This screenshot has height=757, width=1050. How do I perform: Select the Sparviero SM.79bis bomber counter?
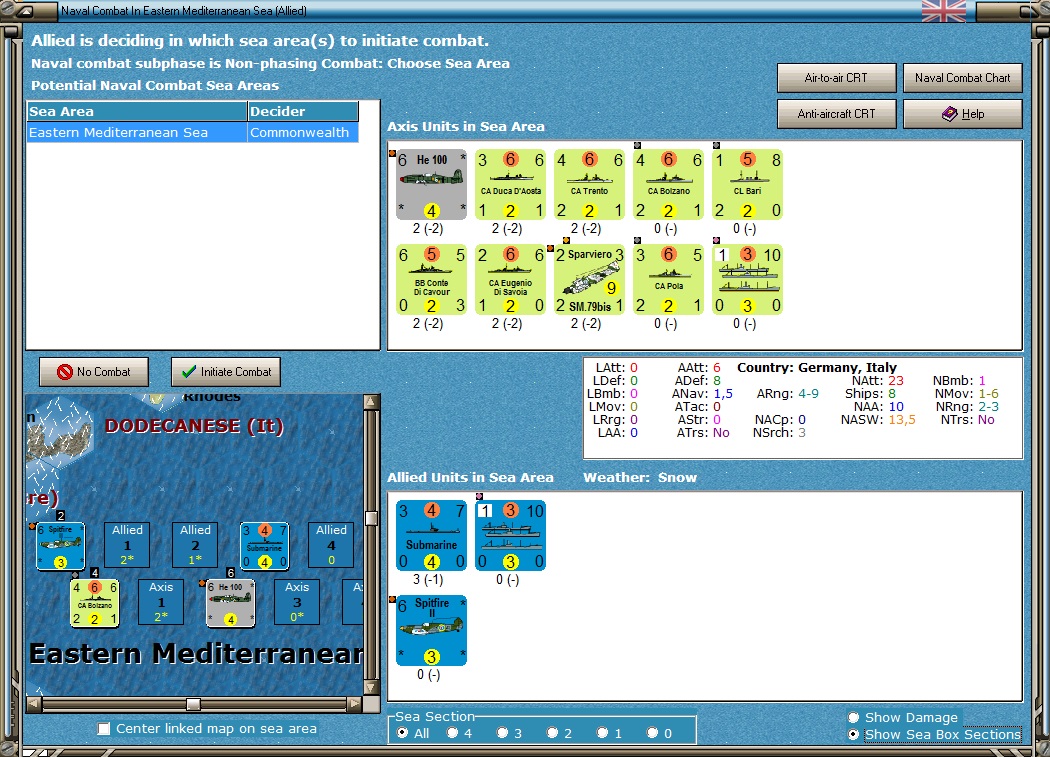point(589,280)
